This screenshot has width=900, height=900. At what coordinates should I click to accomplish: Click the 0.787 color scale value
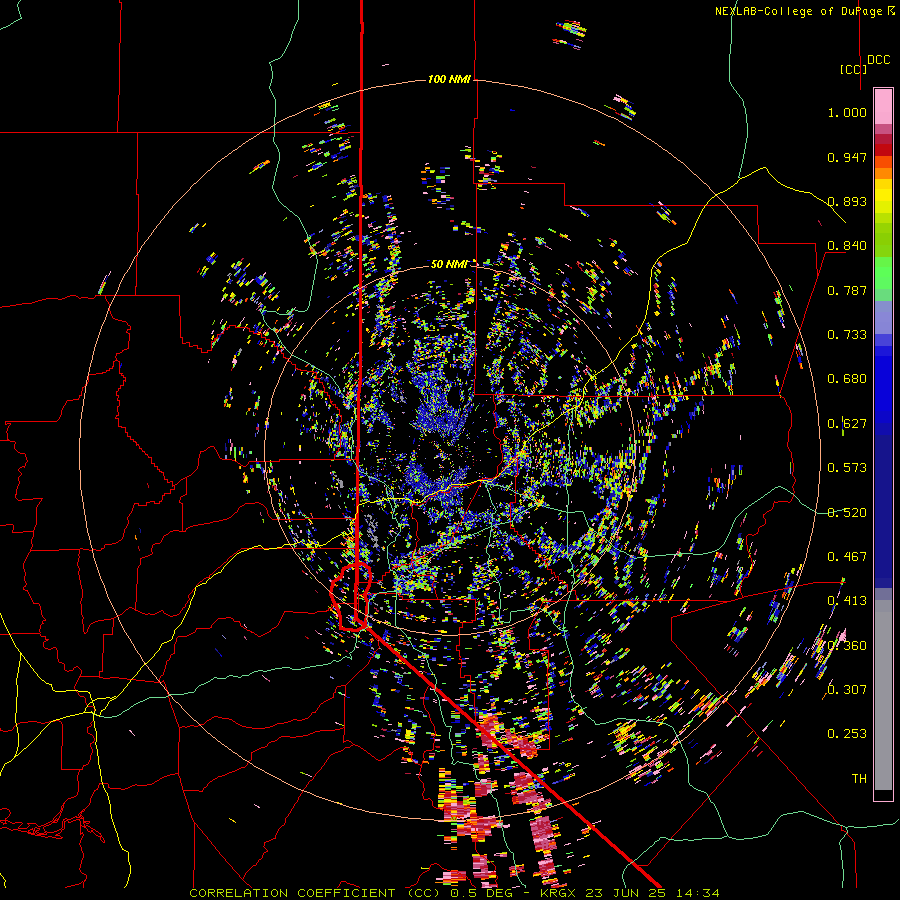pos(847,290)
